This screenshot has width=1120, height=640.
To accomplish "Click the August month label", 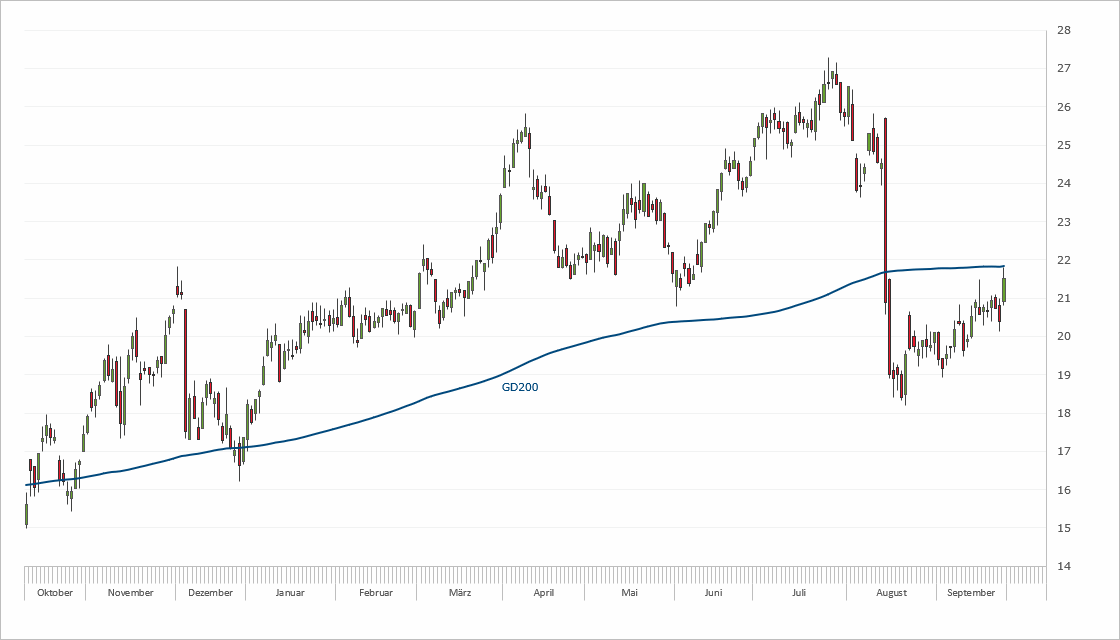I will pyautogui.click(x=891, y=593).
